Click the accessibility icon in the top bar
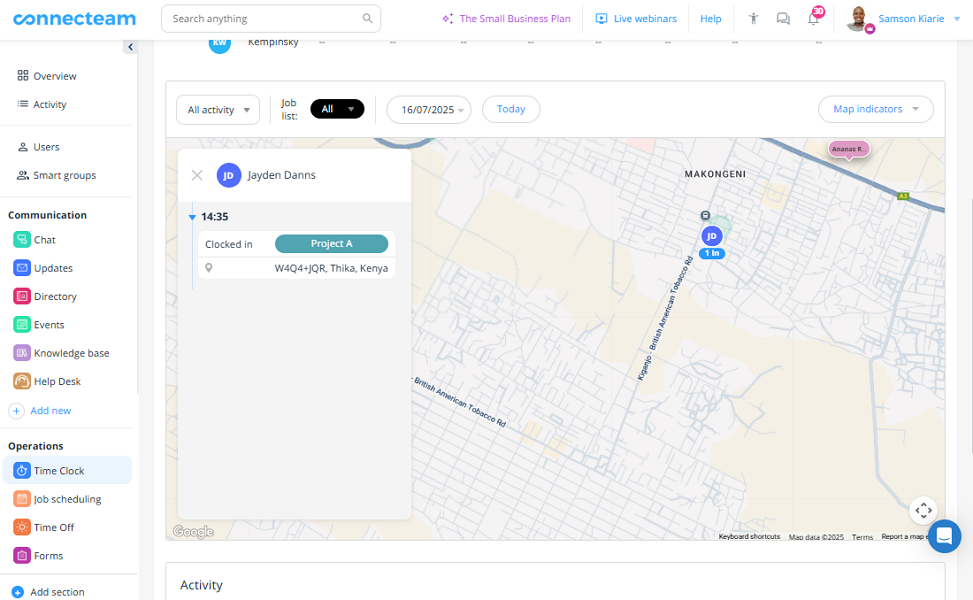This screenshot has height=600, width=973. (753, 18)
